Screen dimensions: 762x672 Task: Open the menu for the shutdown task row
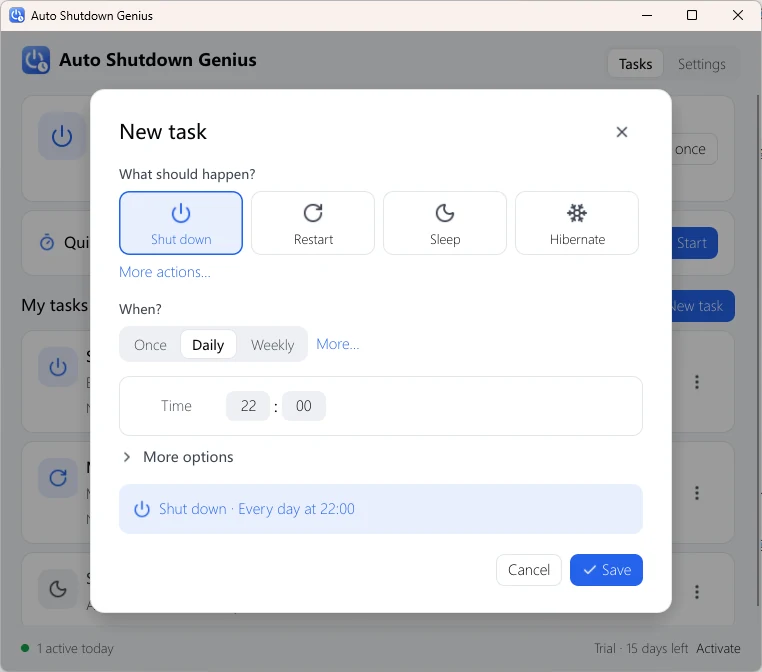point(697,382)
